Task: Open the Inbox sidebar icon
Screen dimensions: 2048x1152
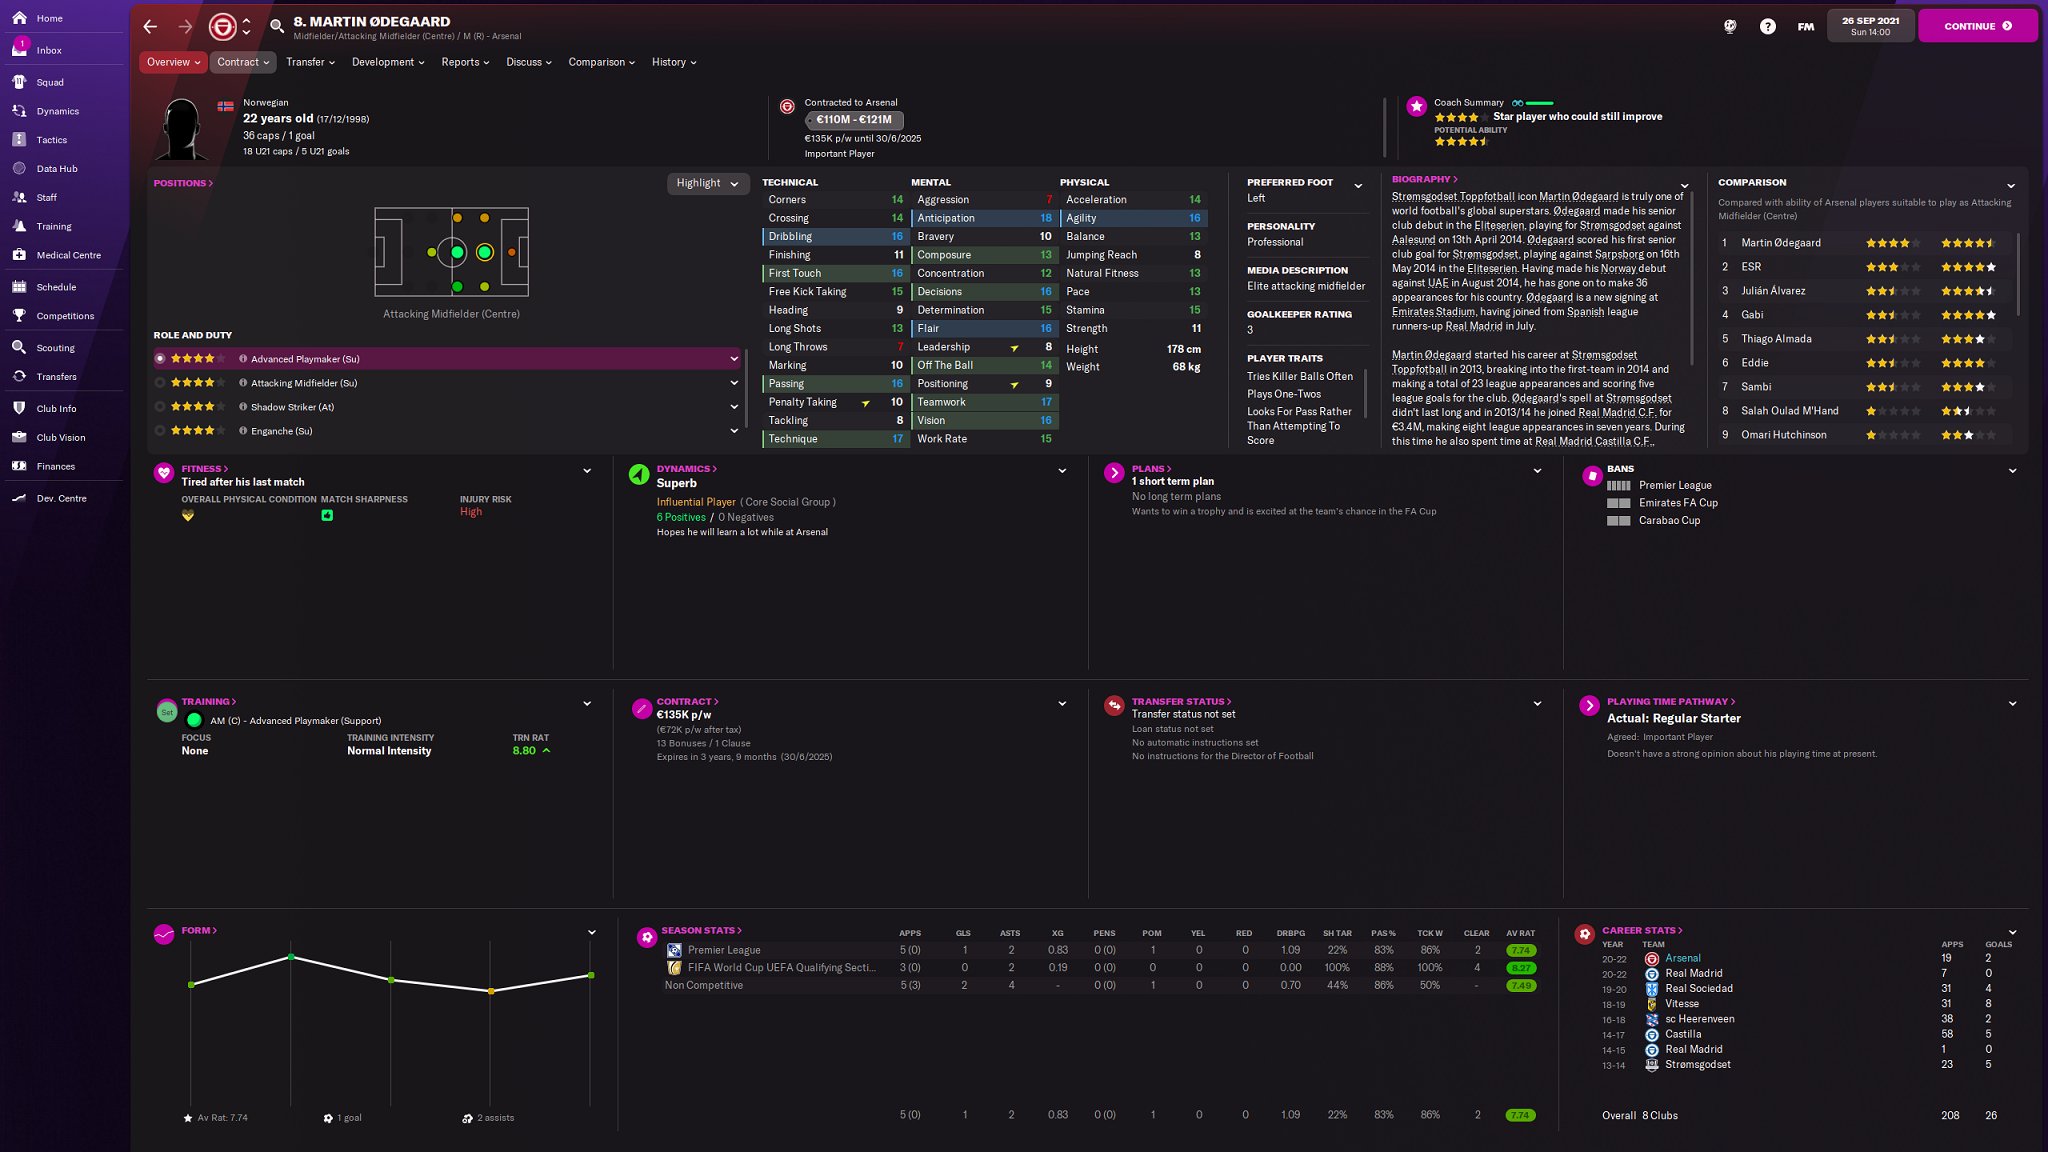Action: point(20,49)
